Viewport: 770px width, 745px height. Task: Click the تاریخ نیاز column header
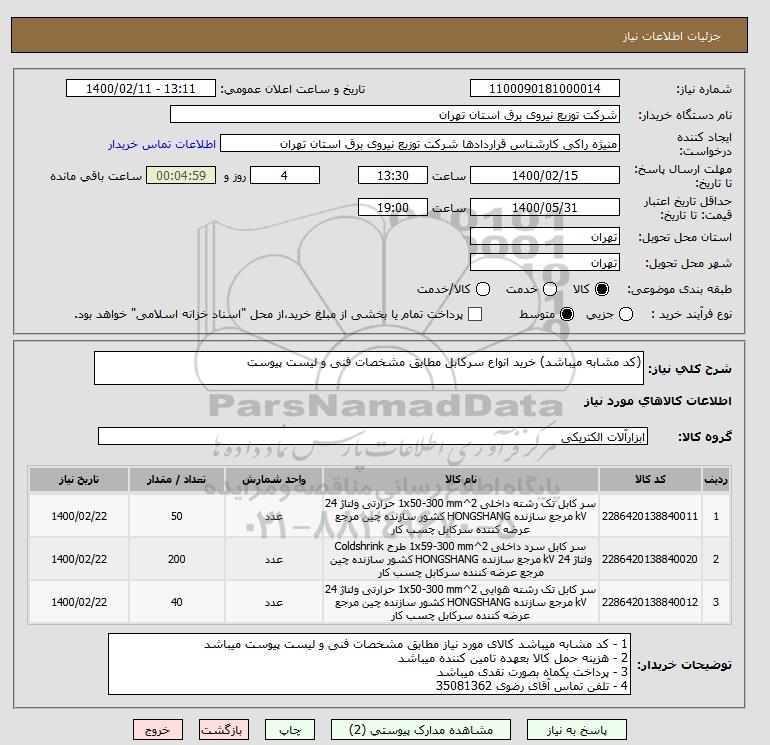coord(79,479)
